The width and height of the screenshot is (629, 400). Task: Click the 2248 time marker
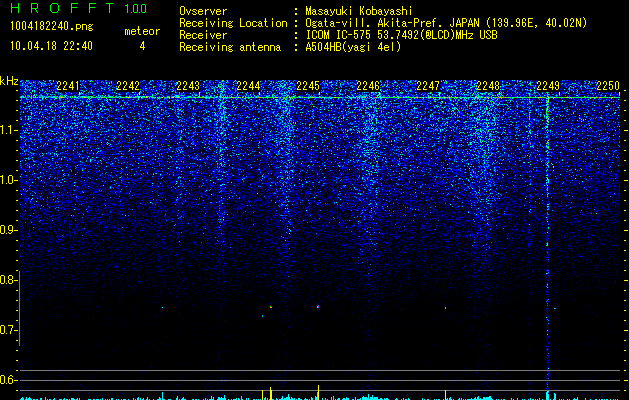point(488,85)
